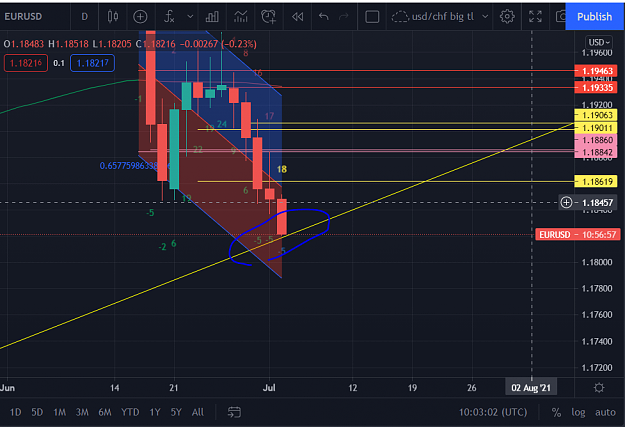Screen dimensions: 625x427
Task: Set range to YTD
Action: (130, 412)
